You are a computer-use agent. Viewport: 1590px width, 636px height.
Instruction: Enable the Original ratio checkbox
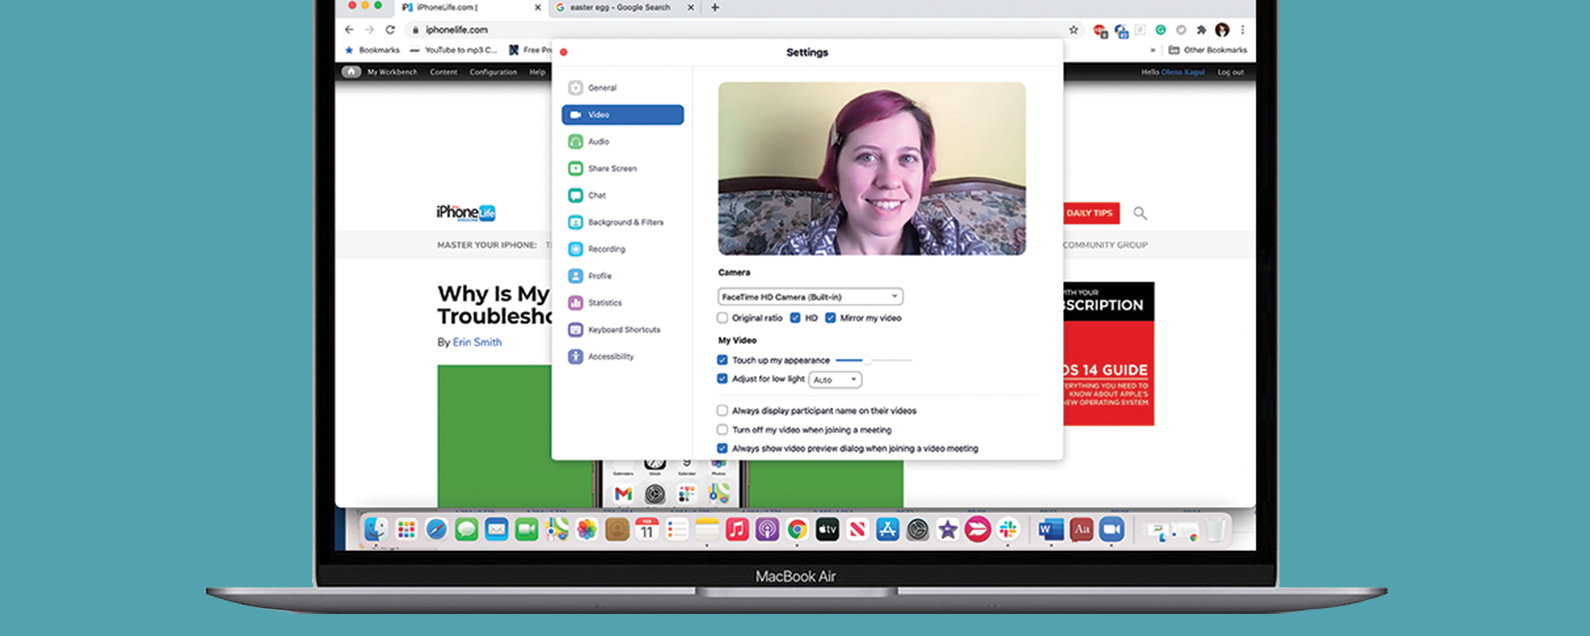pyautogui.click(x=722, y=318)
